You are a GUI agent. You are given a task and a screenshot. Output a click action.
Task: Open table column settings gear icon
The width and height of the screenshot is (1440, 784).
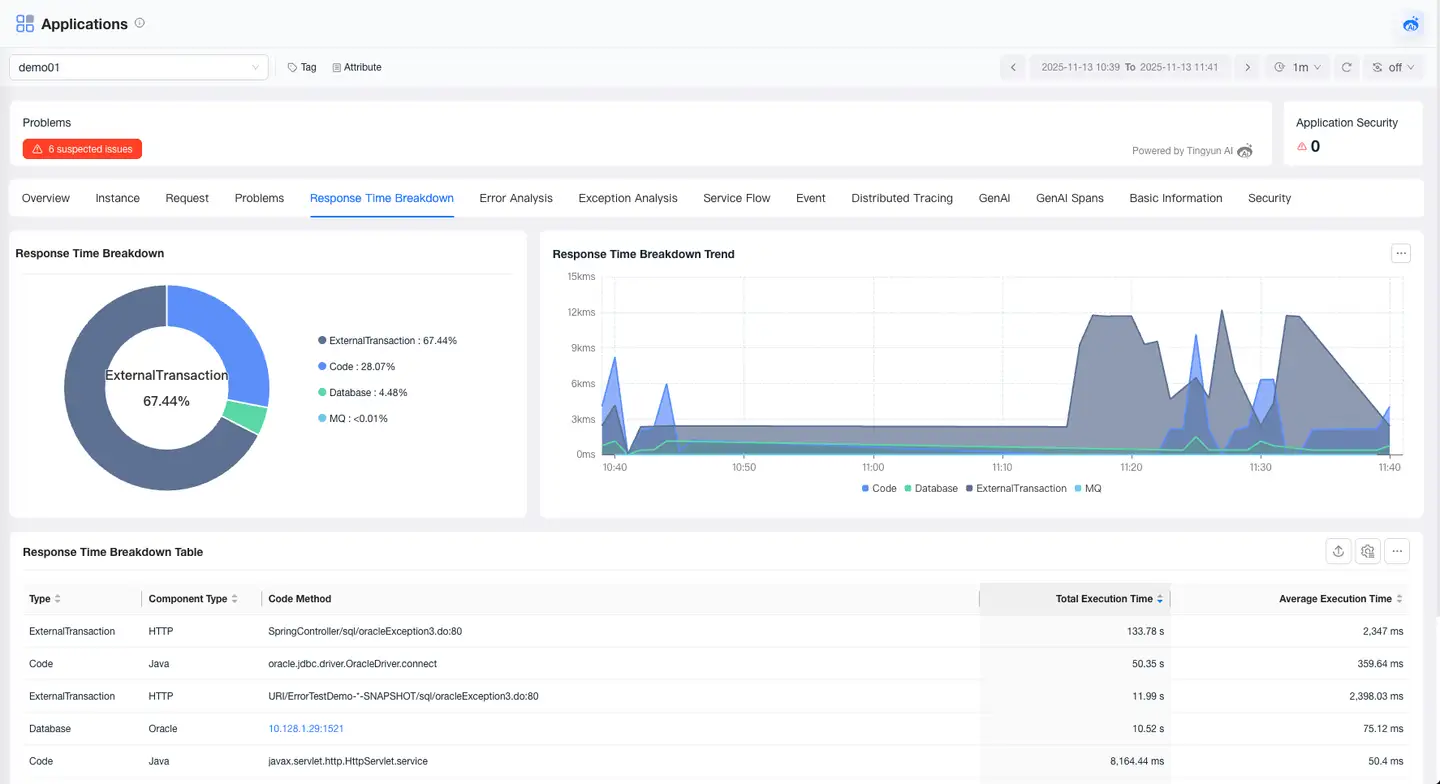(x=1368, y=551)
